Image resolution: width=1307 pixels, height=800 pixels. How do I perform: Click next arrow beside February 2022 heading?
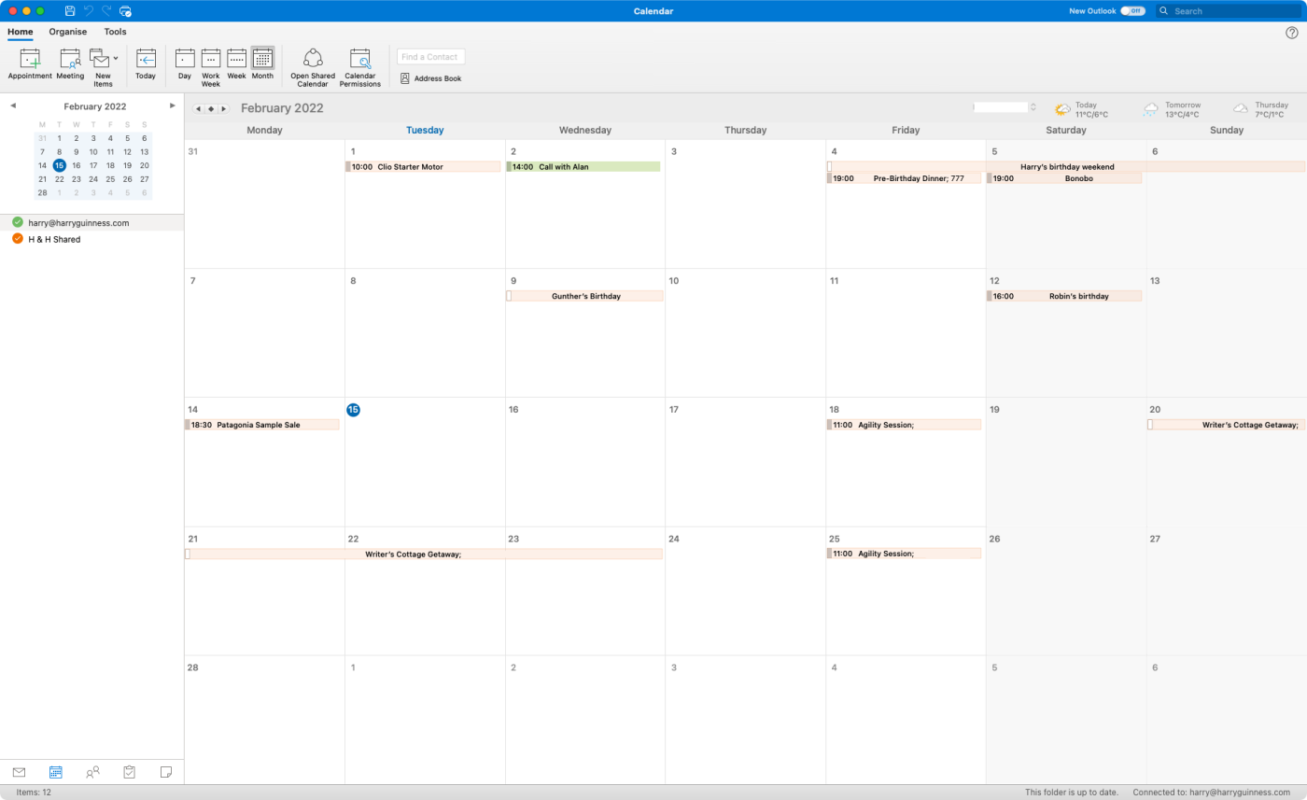[x=223, y=108]
